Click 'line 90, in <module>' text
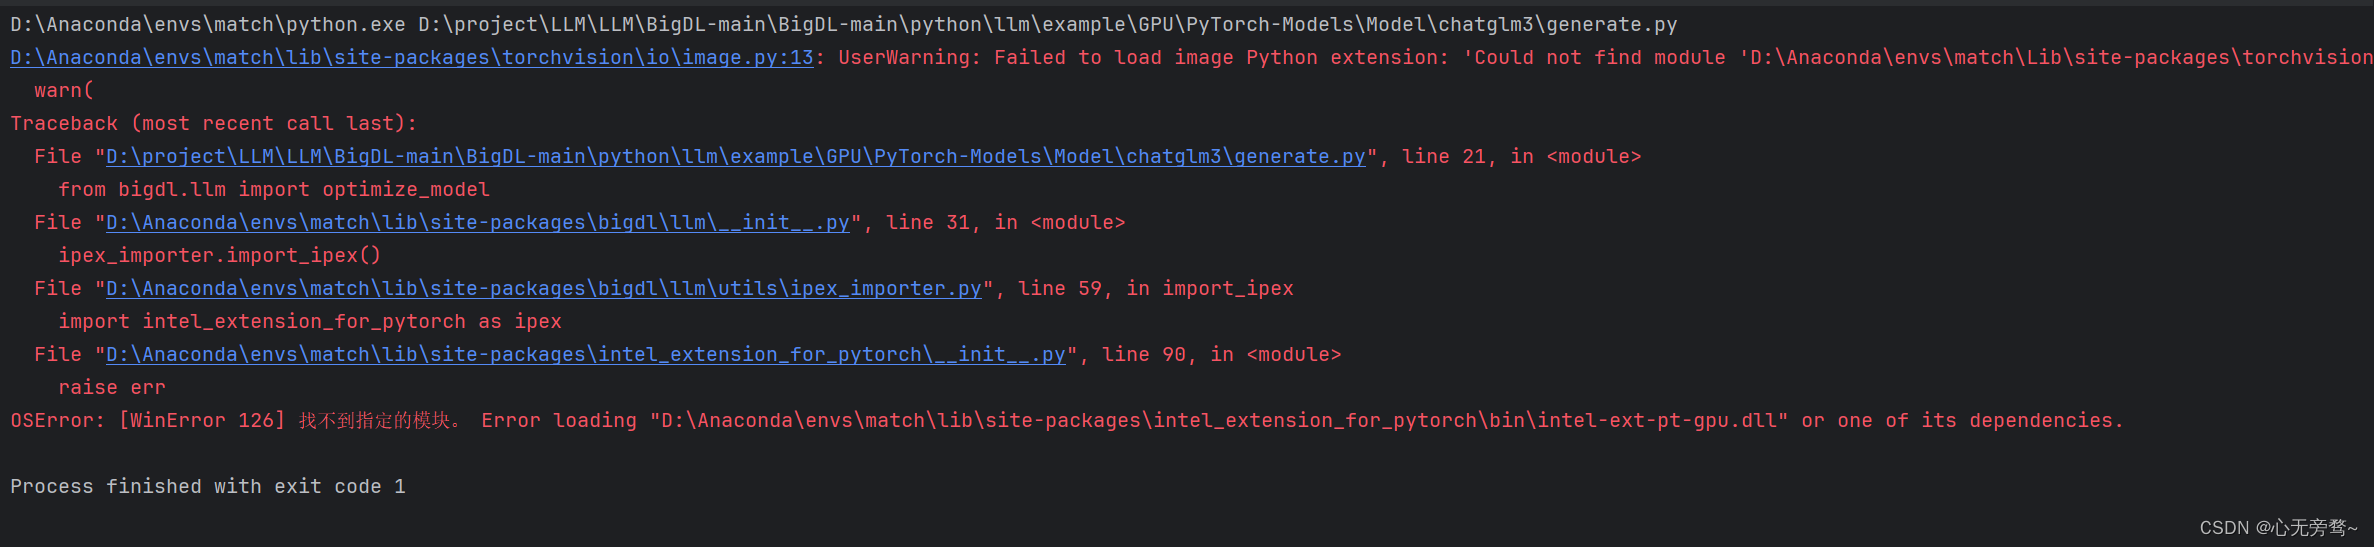The width and height of the screenshot is (2374, 547). pyautogui.click(x=1221, y=354)
